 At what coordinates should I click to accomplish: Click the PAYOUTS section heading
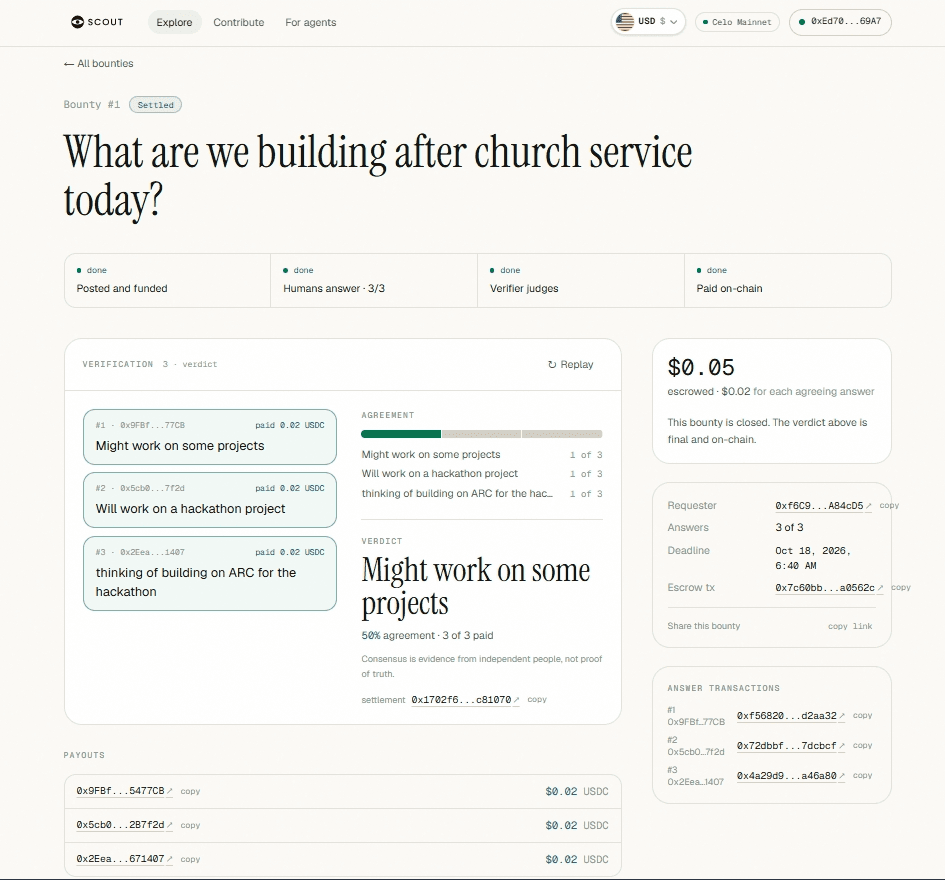point(84,755)
